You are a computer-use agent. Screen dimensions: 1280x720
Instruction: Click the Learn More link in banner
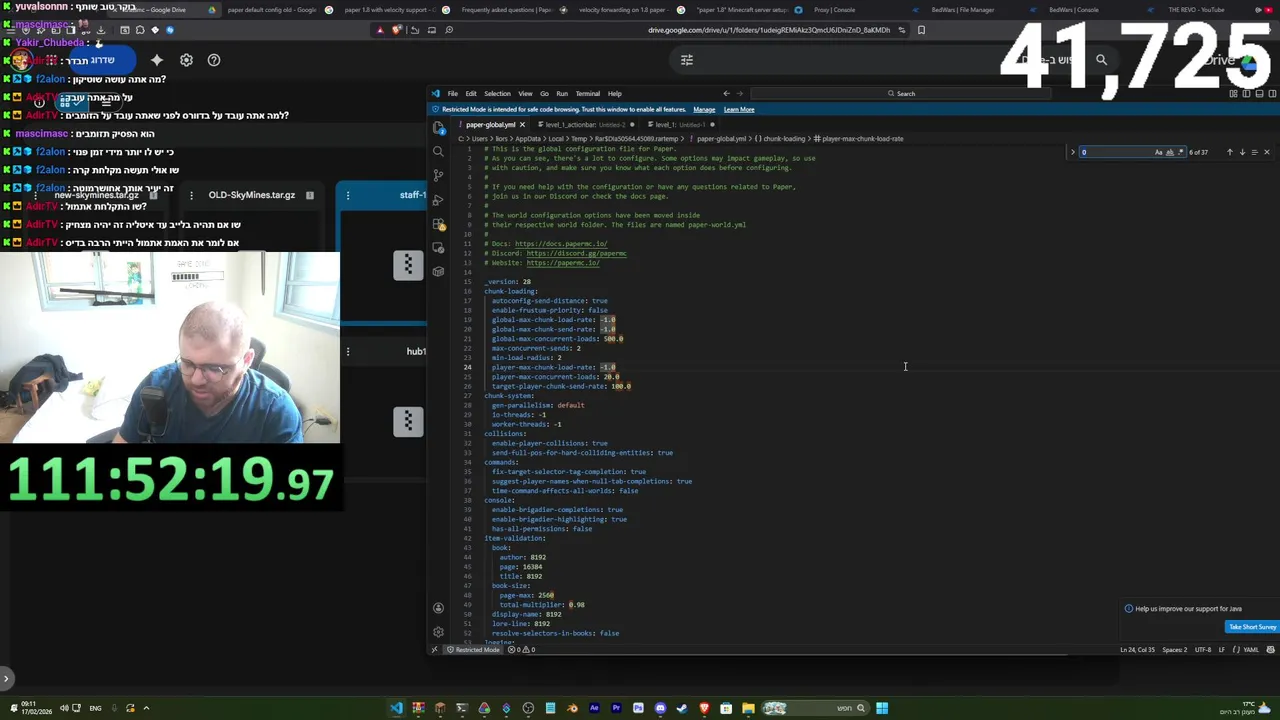tap(739, 110)
